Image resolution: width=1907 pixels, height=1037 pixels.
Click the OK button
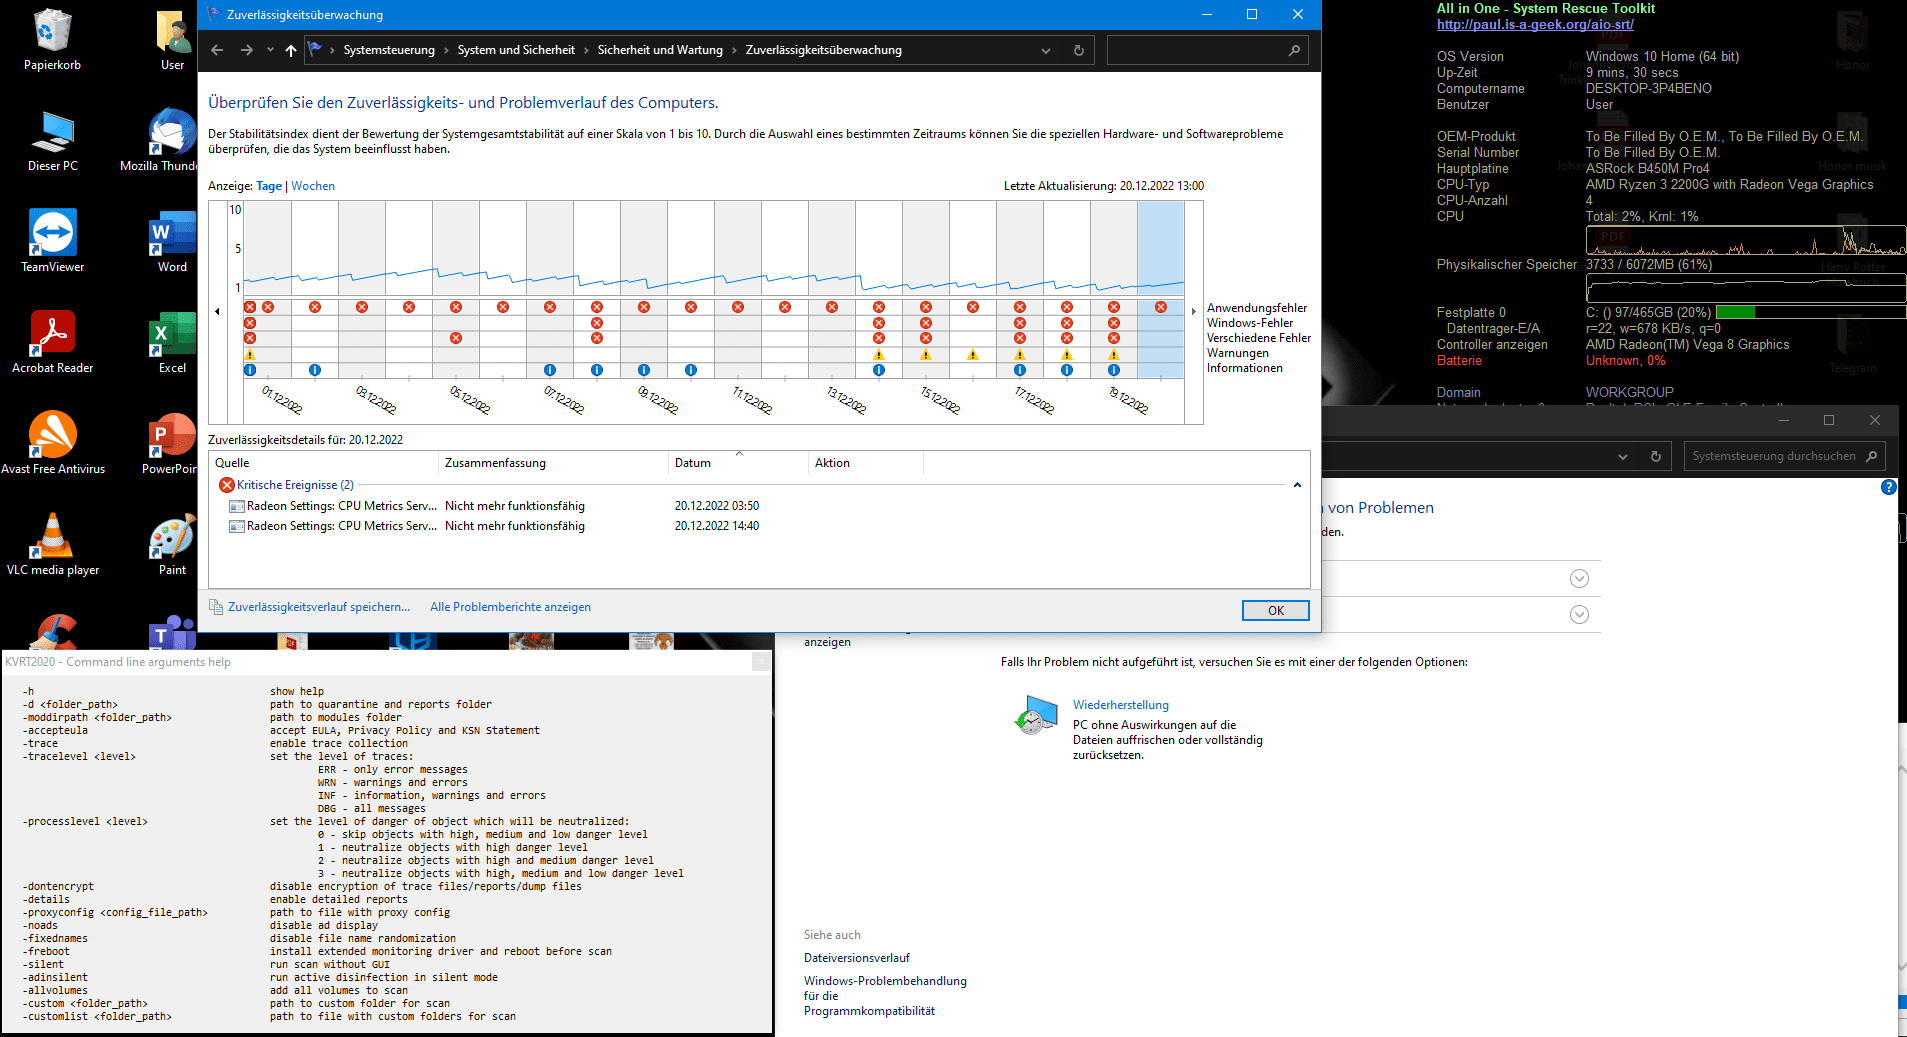(x=1275, y=611)
